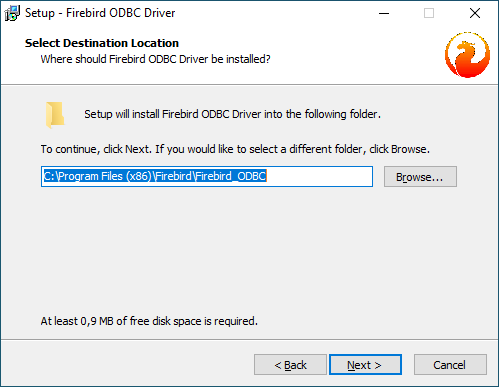Click the setup installer icon in title bar
The image size is (499, 387).
[12, 13]
